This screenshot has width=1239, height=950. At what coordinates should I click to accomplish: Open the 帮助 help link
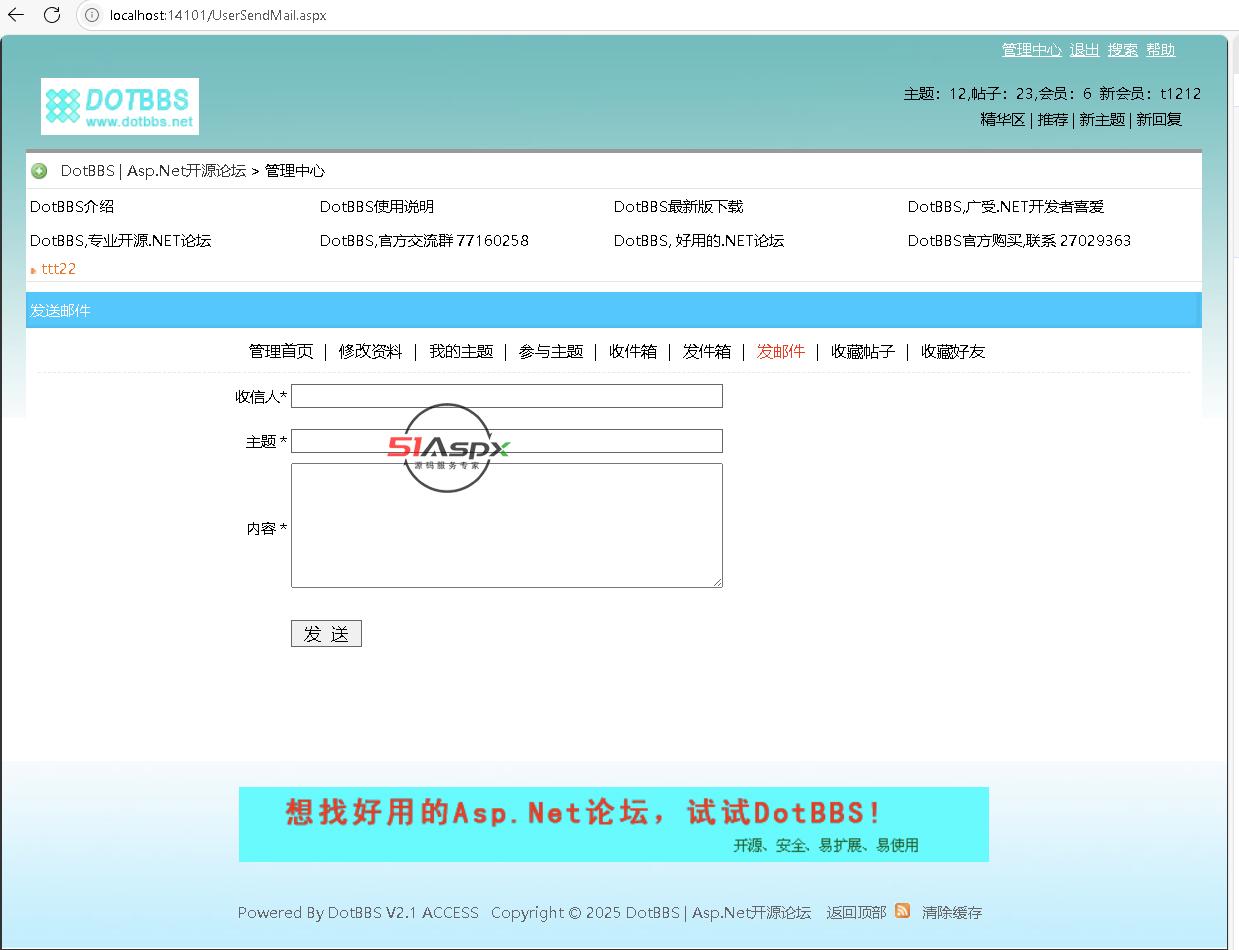(1160, 50)
